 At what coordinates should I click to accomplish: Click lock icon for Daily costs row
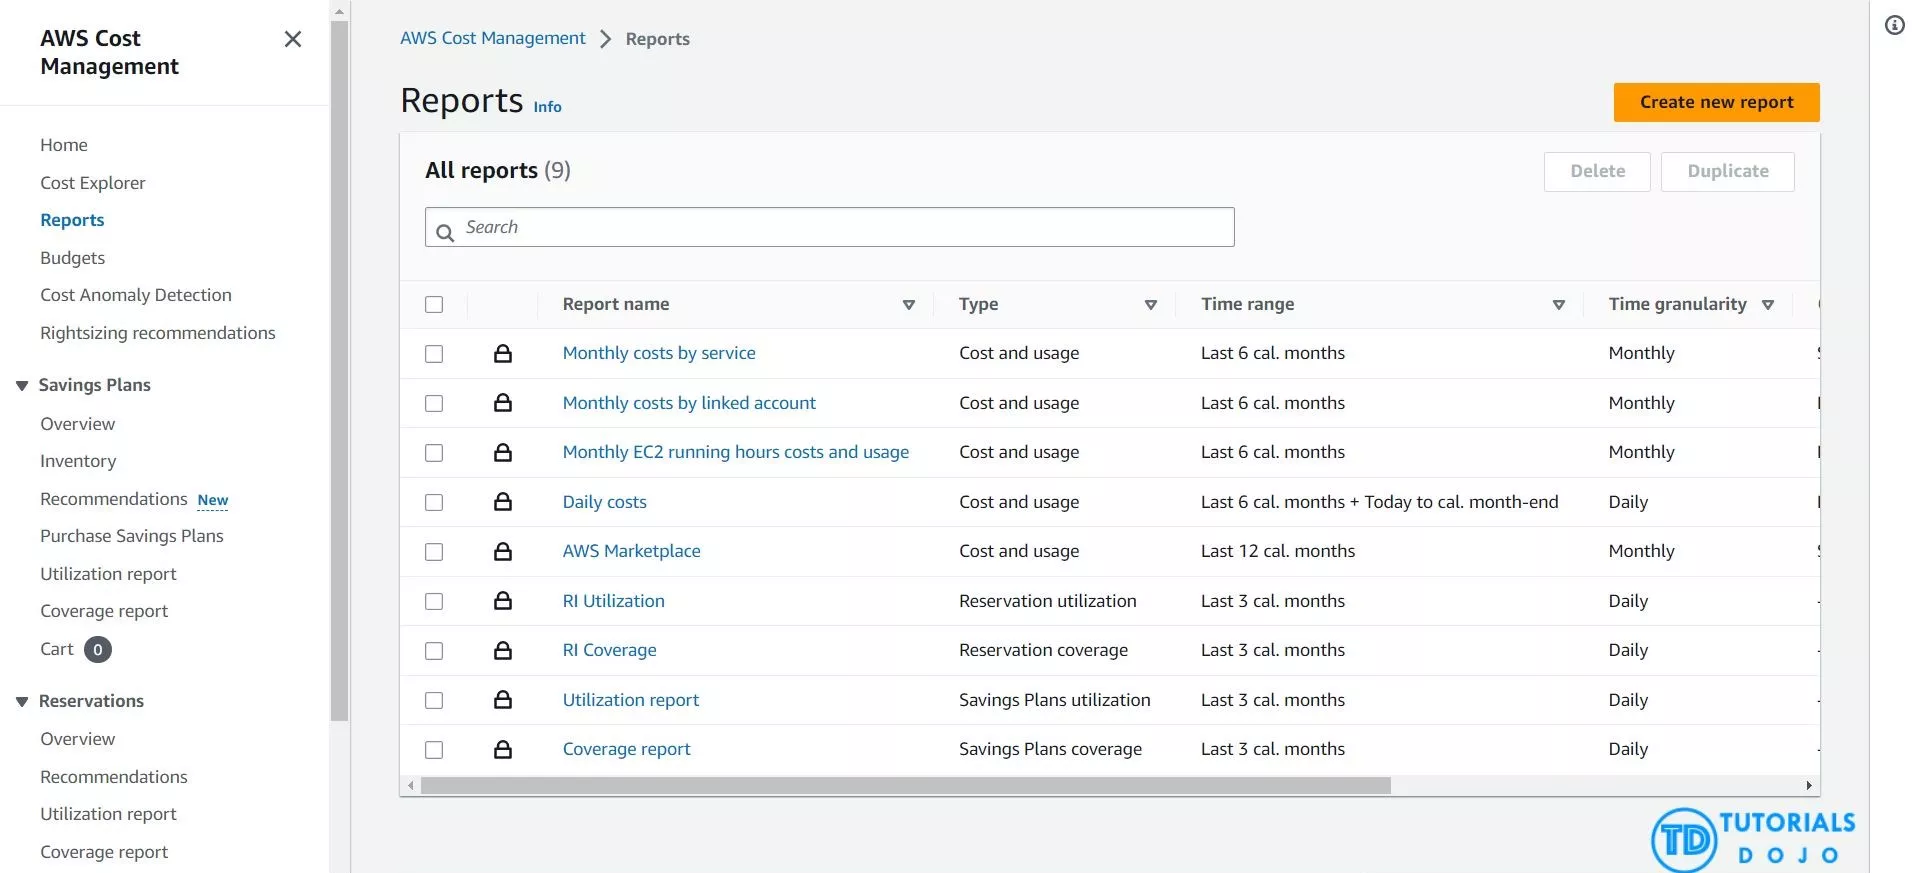point(503,502)
